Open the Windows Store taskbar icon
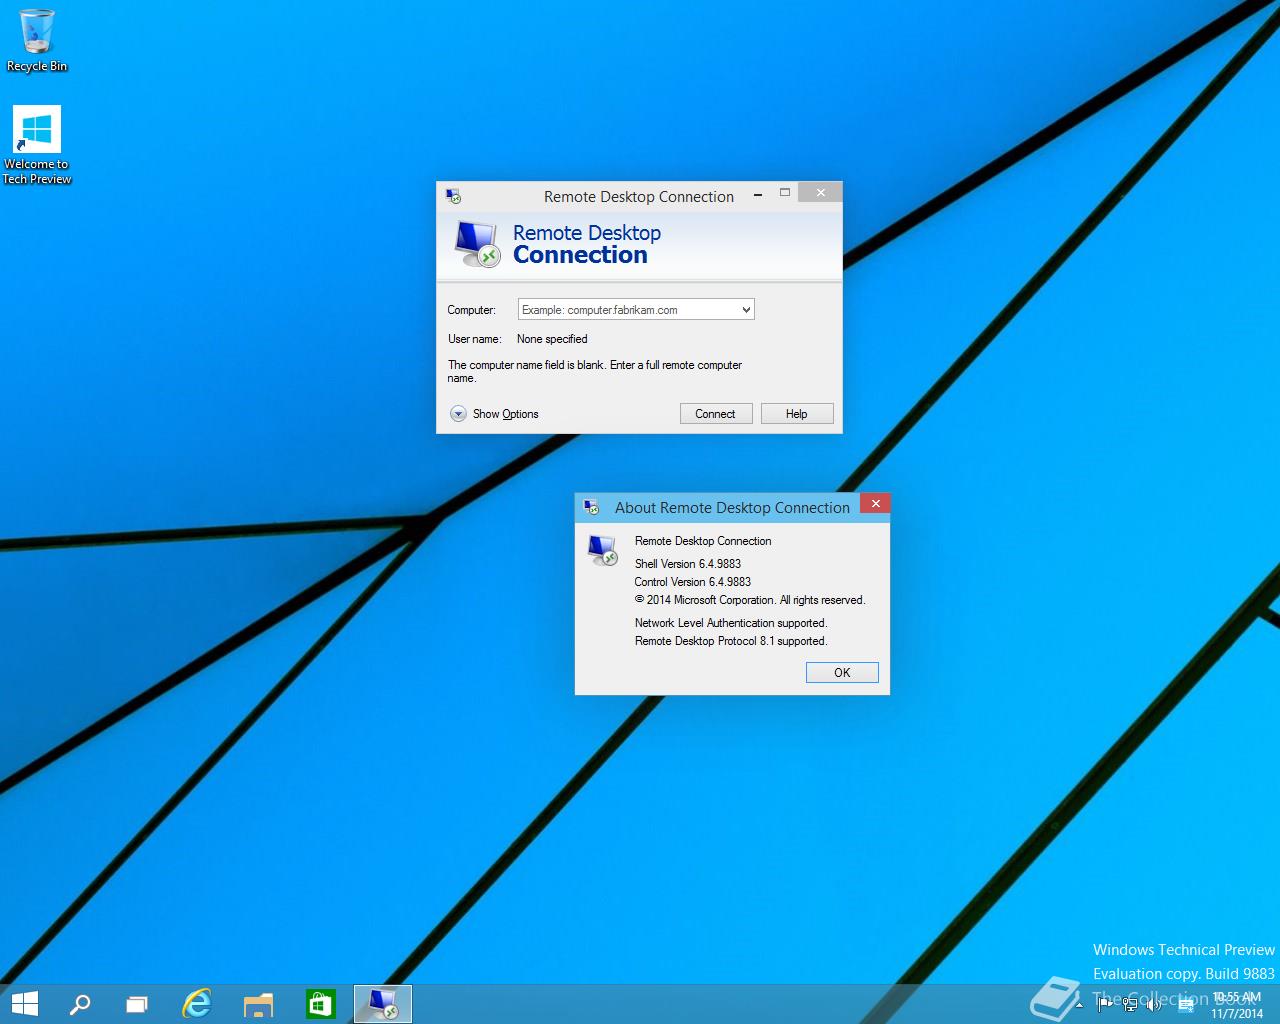1280x1024 pixels. tap(320, 1004)
